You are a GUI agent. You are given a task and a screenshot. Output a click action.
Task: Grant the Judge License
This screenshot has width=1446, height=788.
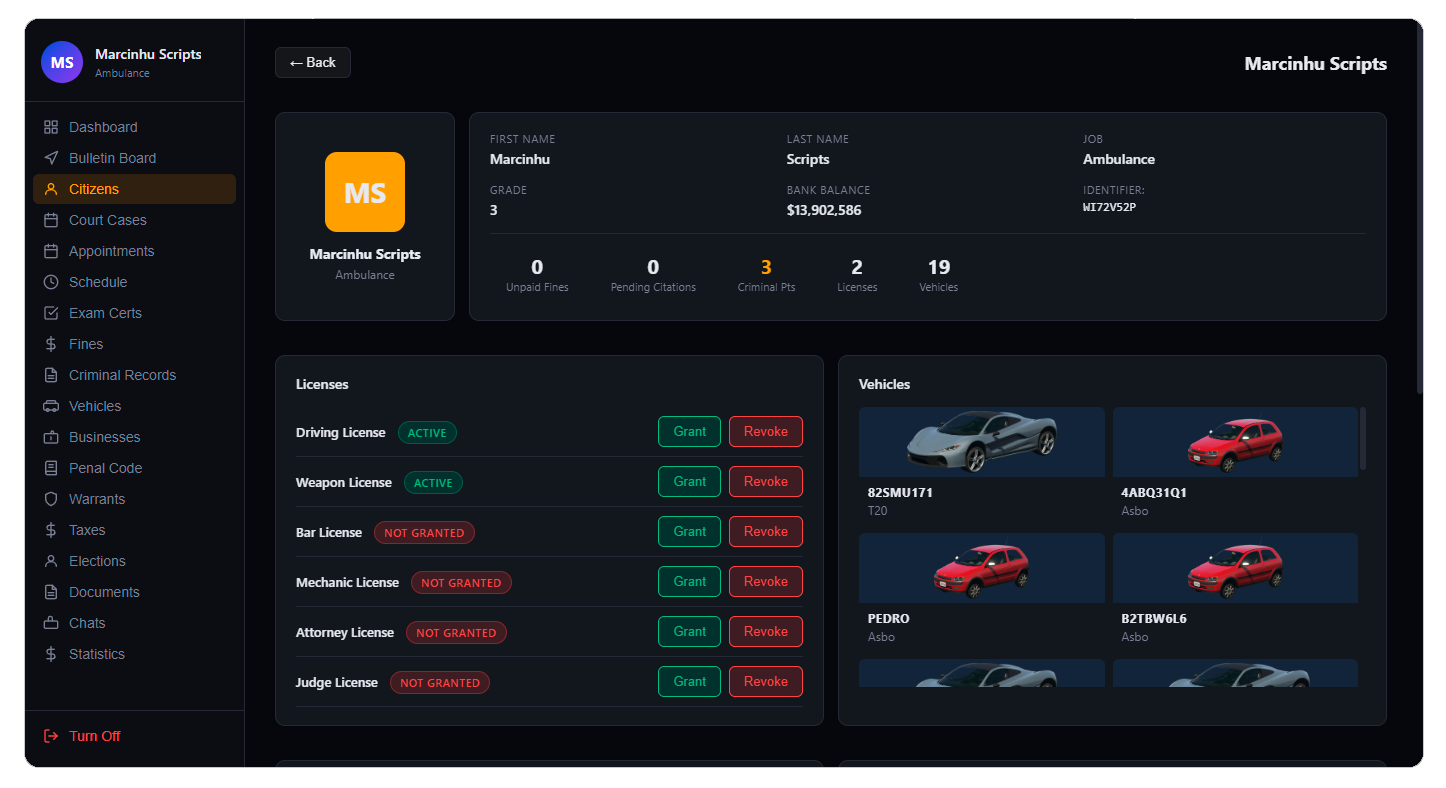[x=689, y=682]
